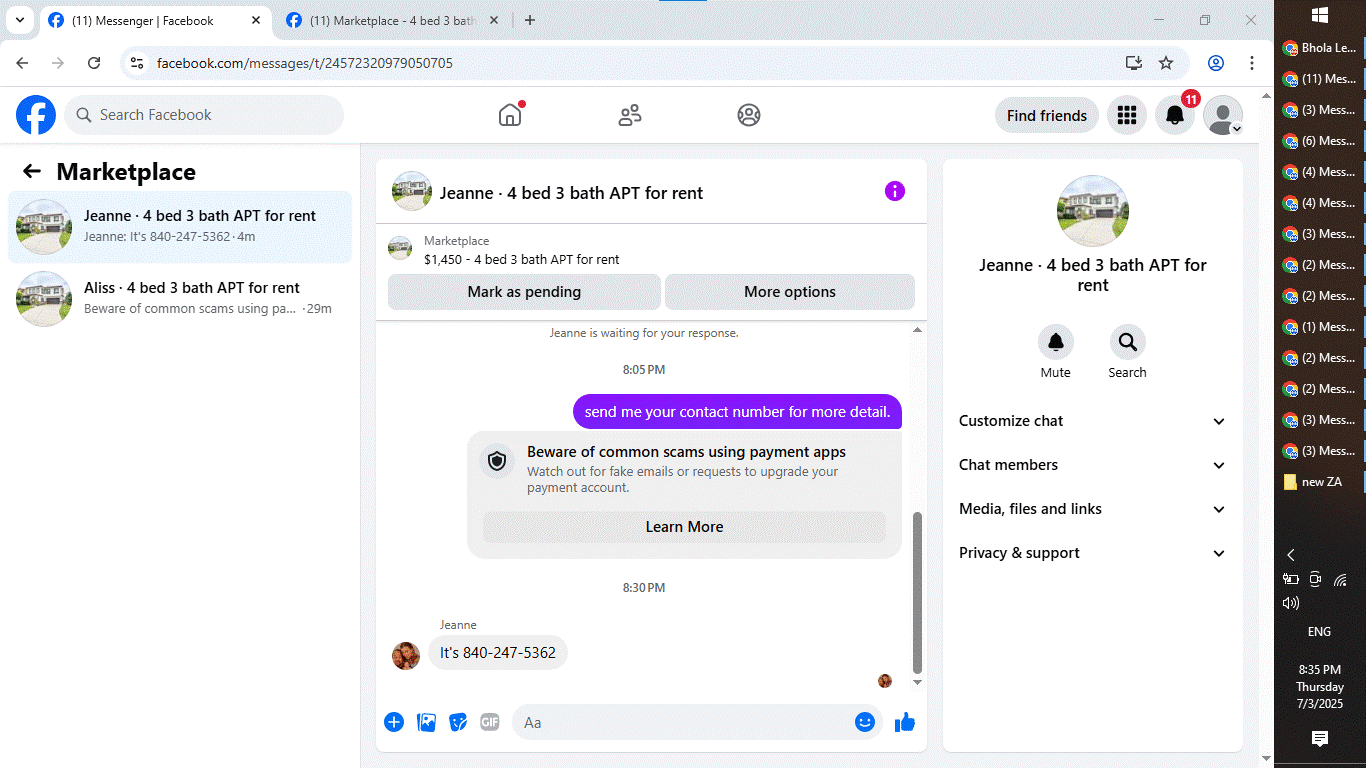Image resolution: width=1366 pixels, height=768 pixels.
Task: Go back using the Marketplace arrow
Action: coord(32,171)
